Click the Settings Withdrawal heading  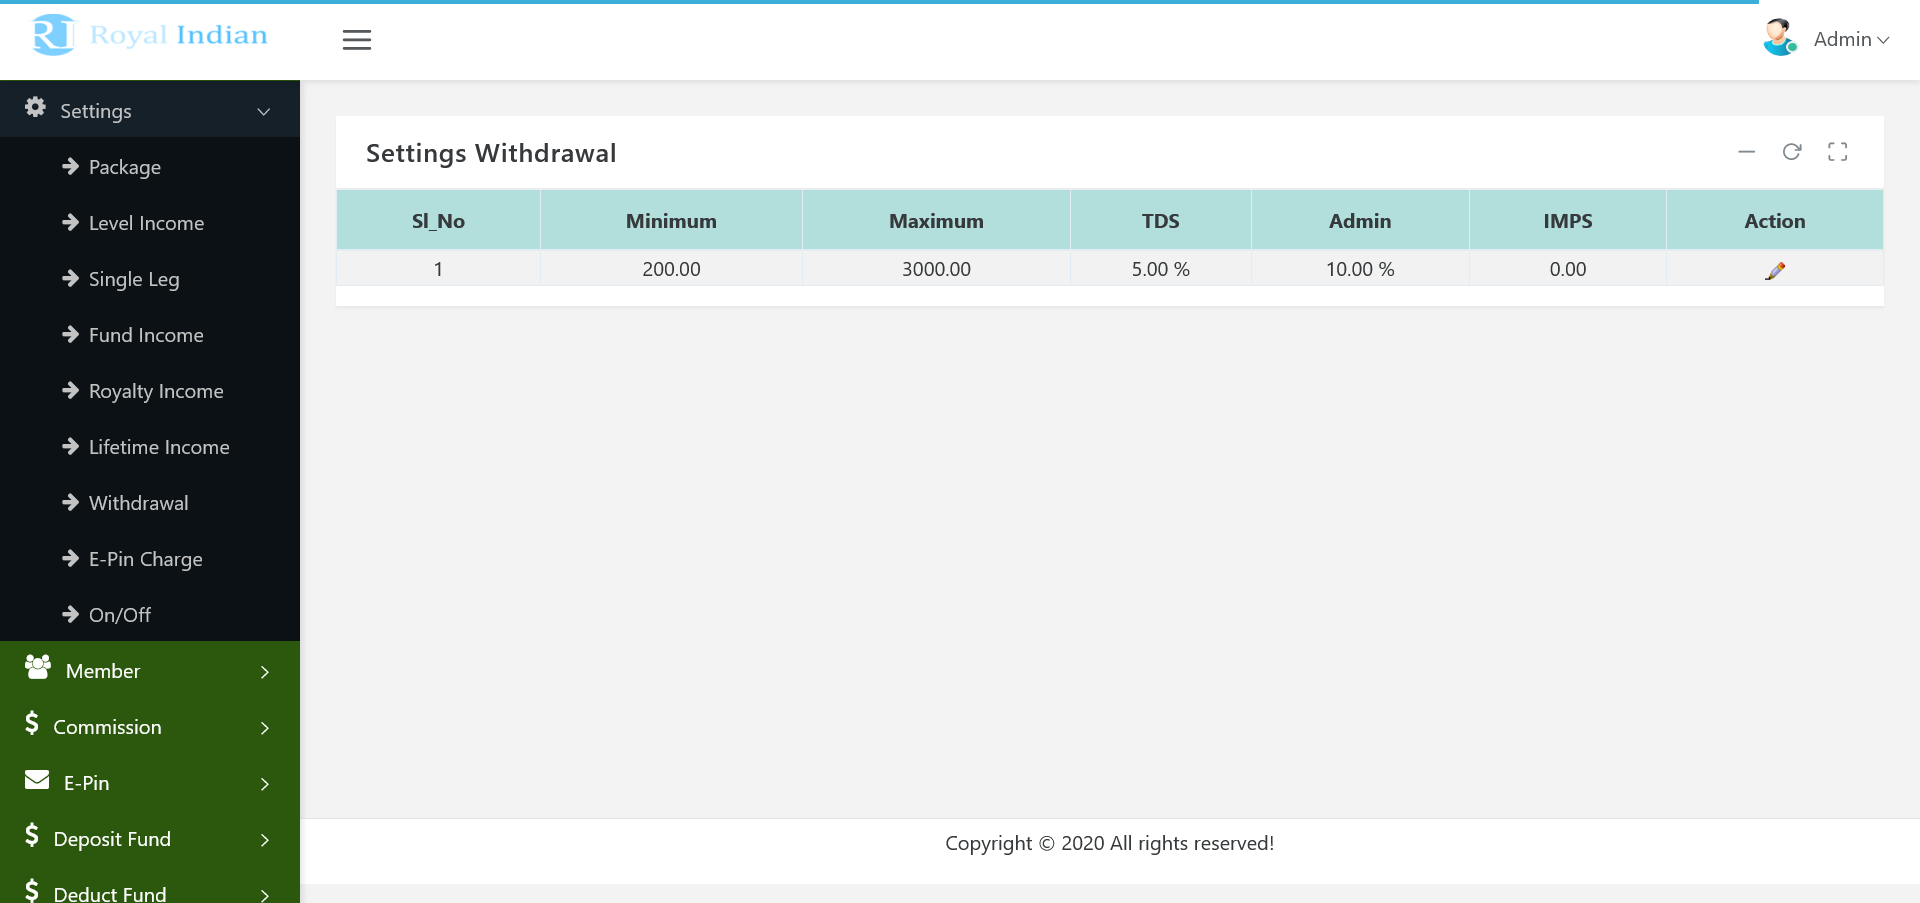click(x=491, y=153)
